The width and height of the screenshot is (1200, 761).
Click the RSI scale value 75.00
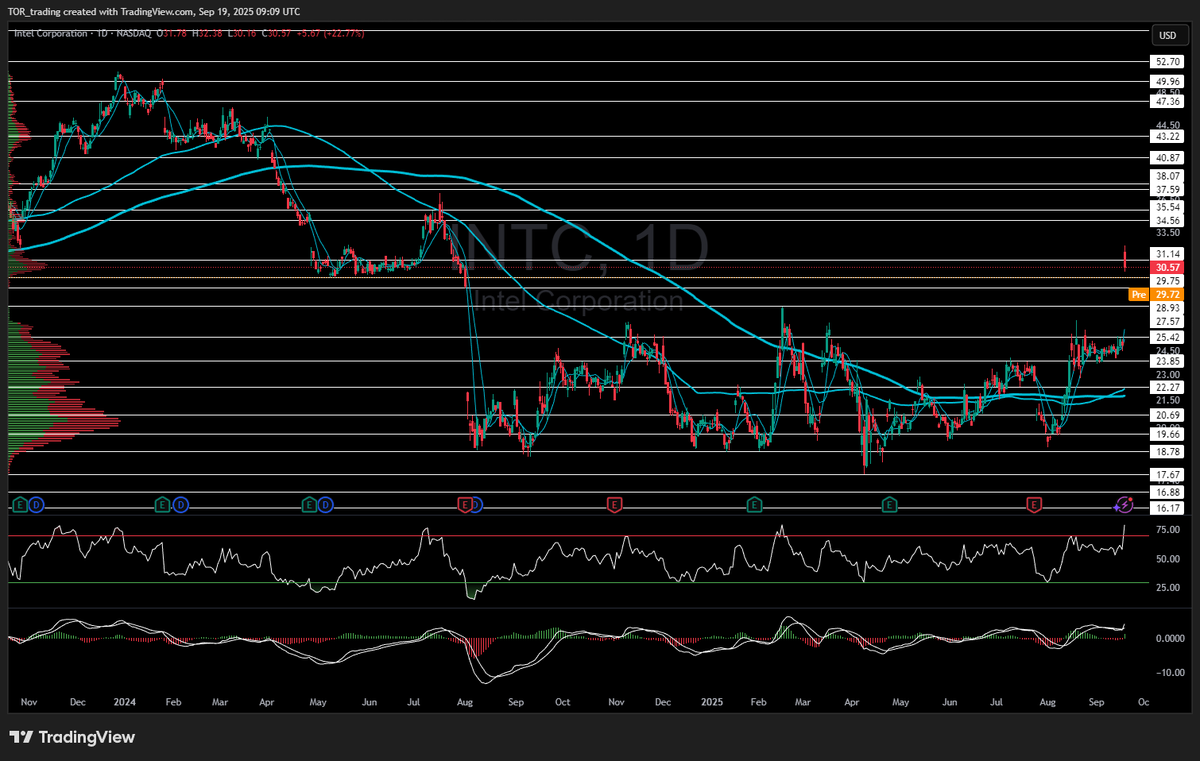[1168, 531]
